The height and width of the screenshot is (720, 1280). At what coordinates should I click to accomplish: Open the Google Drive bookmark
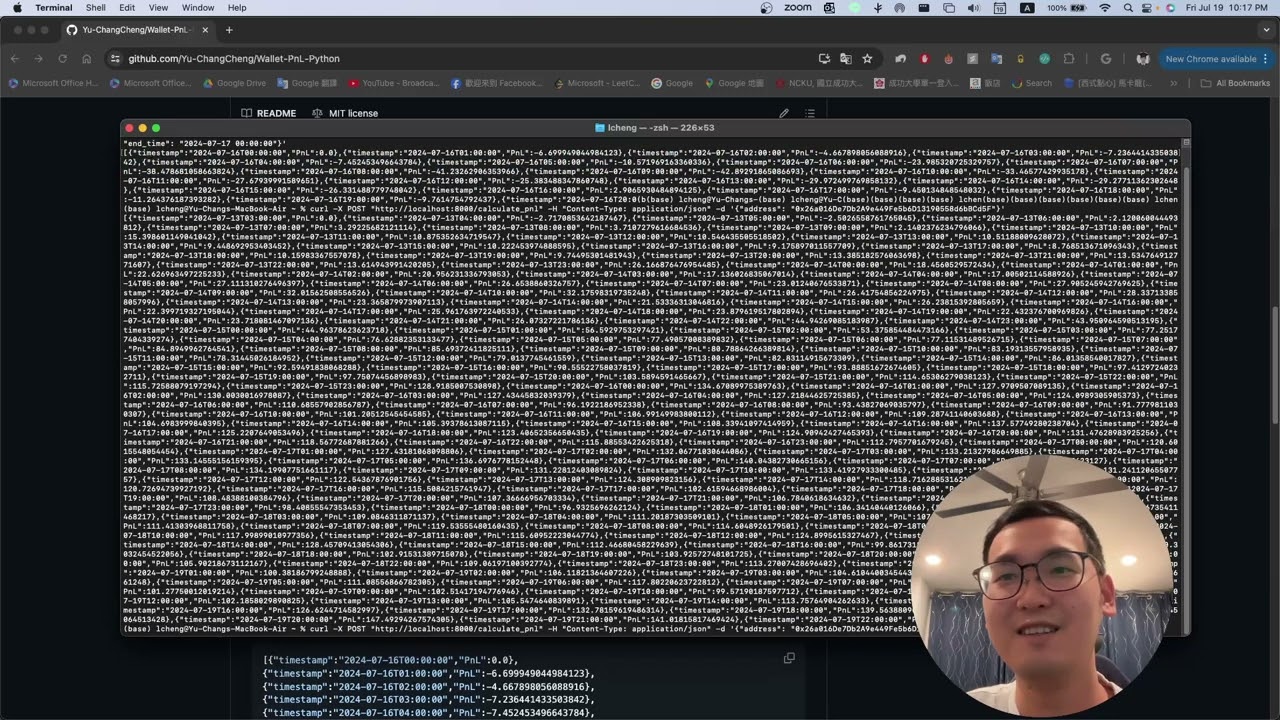(x=234, y=83)
